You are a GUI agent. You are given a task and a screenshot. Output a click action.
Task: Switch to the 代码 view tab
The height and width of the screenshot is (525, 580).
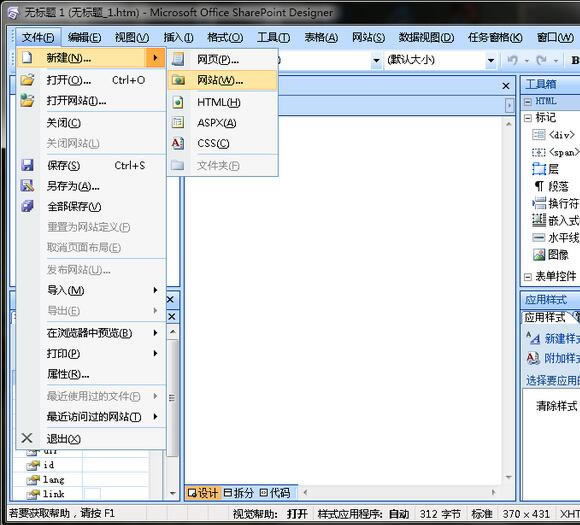click(x=275, y=493)
